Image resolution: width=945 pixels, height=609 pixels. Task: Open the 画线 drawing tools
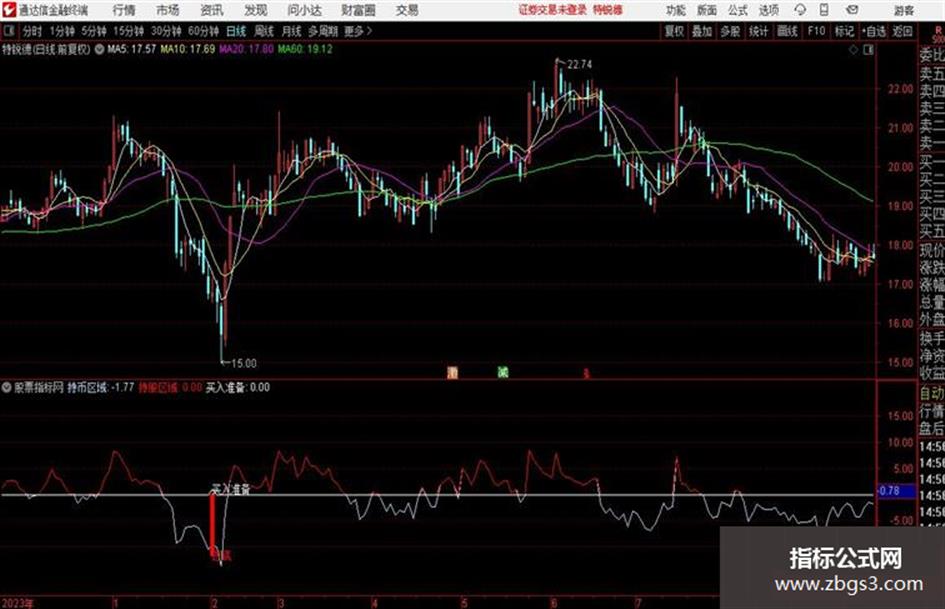[x=787, y=31]
